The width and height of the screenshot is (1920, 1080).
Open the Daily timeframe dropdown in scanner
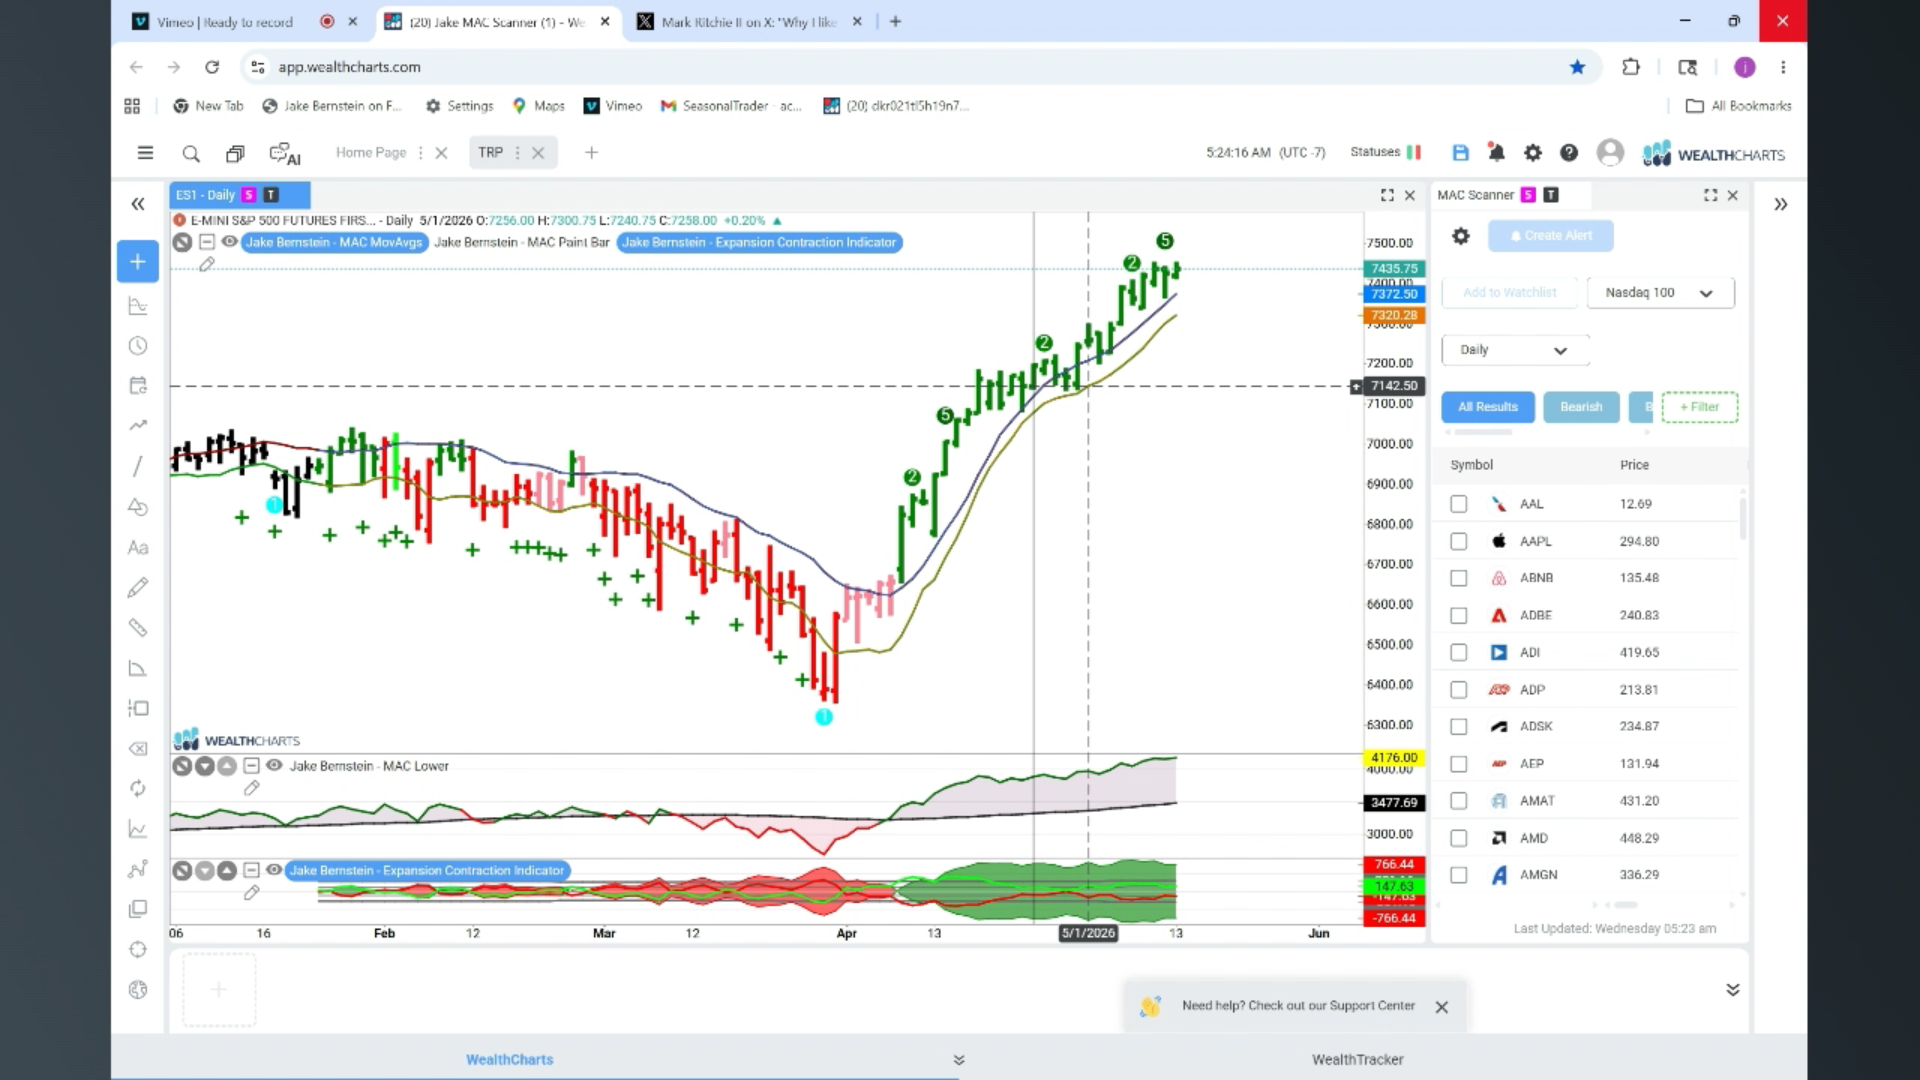1515,350
